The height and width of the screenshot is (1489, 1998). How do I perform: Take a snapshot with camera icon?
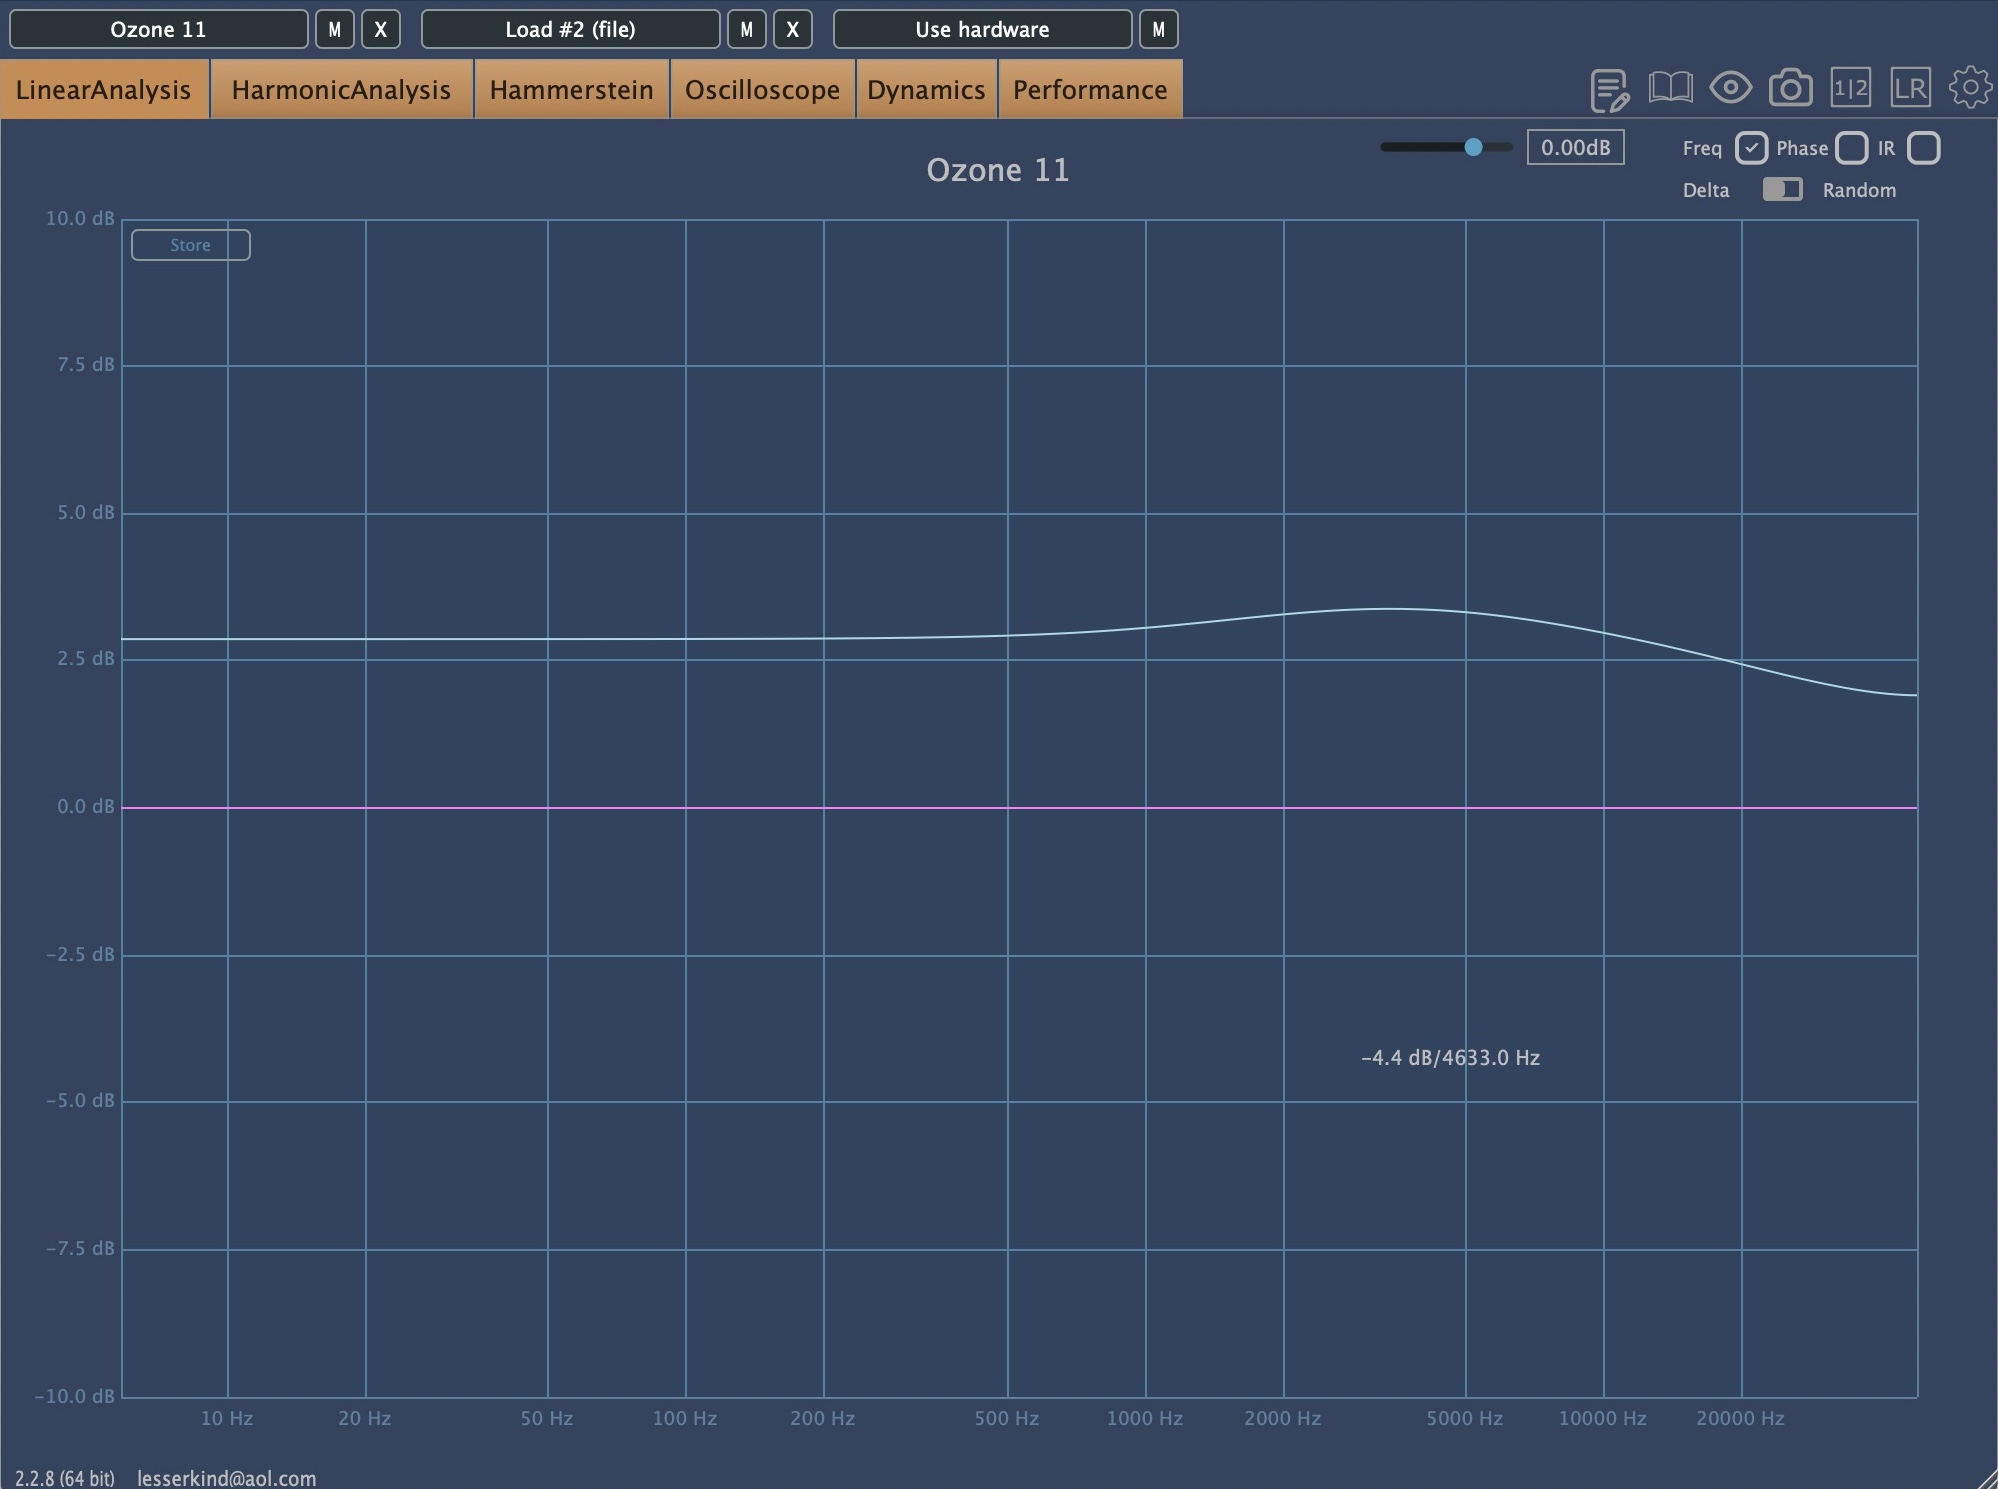point(1790,88)
